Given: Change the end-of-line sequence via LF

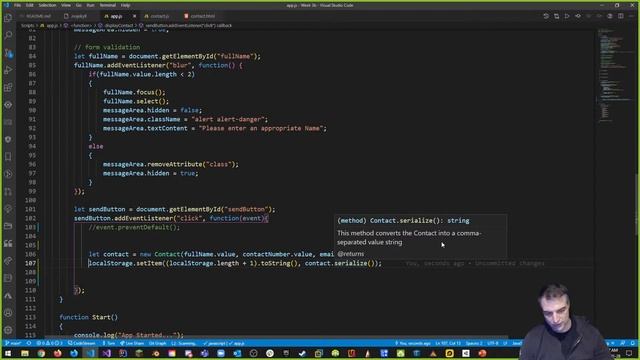Looking at the screenshot, I should (505, 343).
